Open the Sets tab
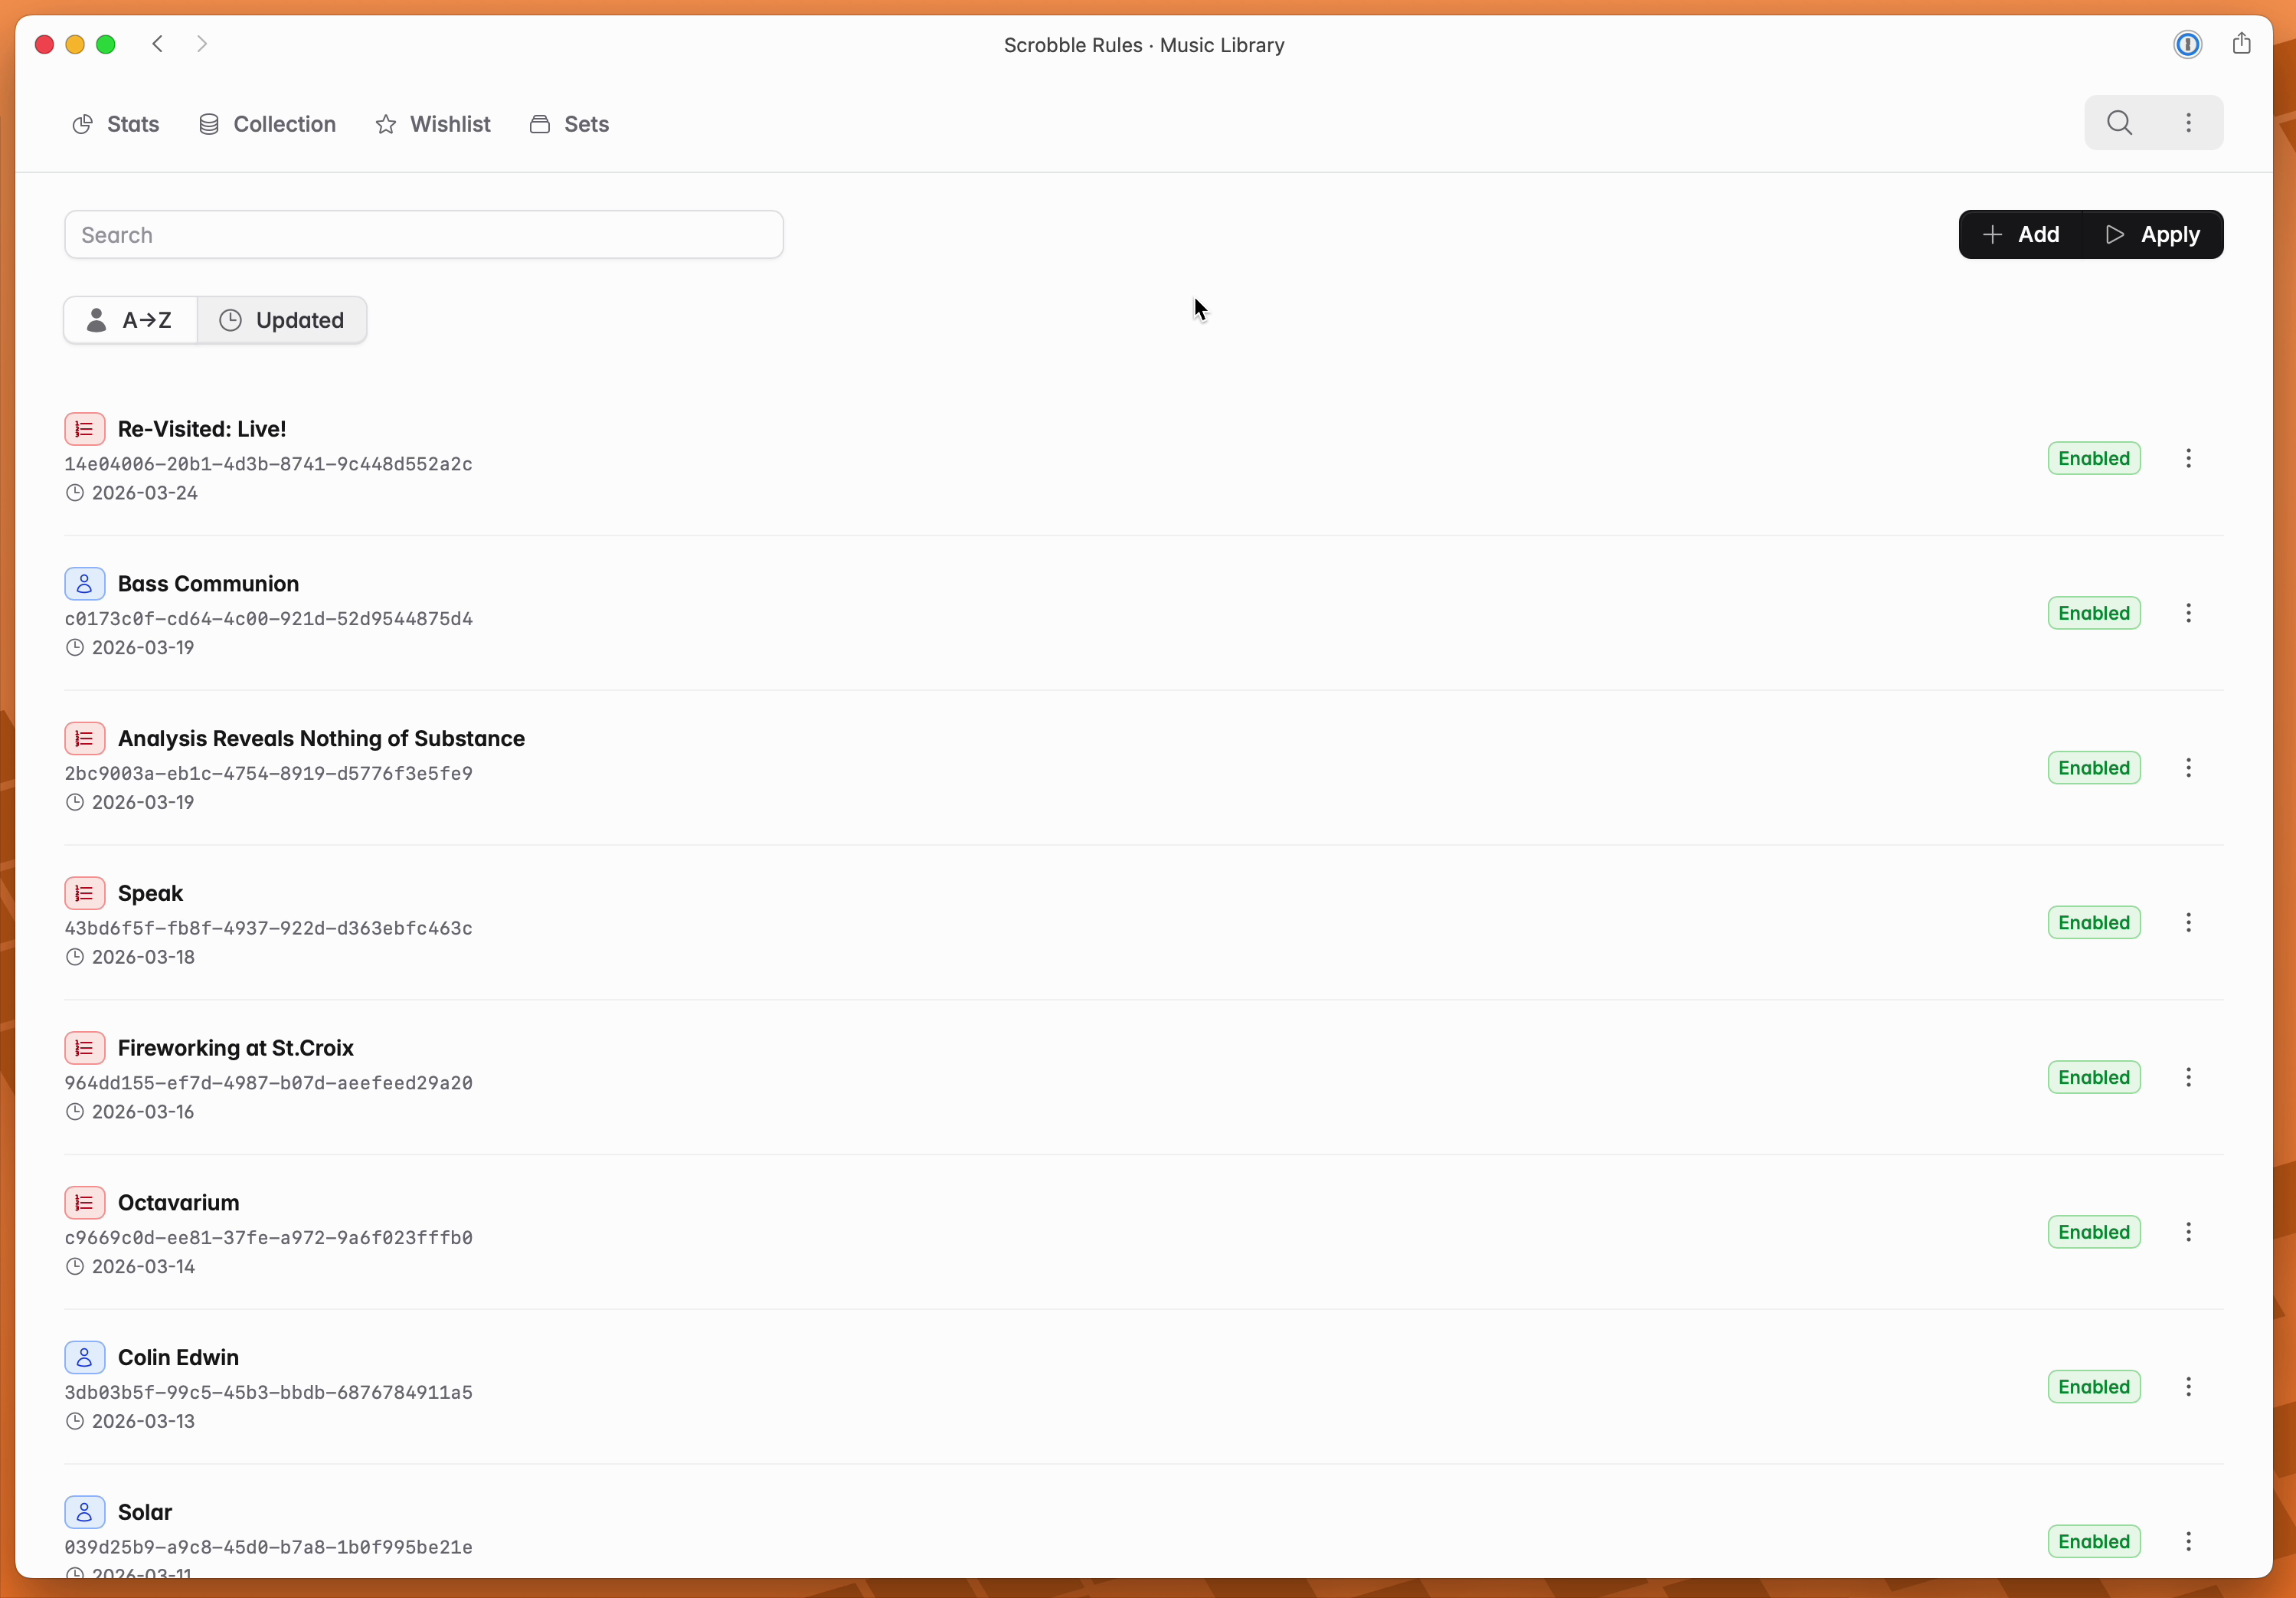The height and width of the screenshot is (1598, 2296). [x=569, y=124]
